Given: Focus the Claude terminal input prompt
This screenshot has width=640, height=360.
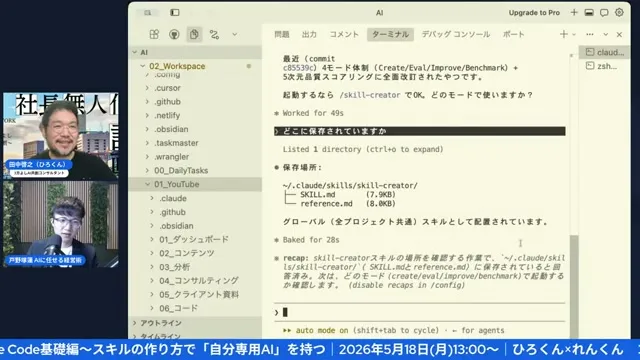Looking at the screenshot, I should coord(420,312).
